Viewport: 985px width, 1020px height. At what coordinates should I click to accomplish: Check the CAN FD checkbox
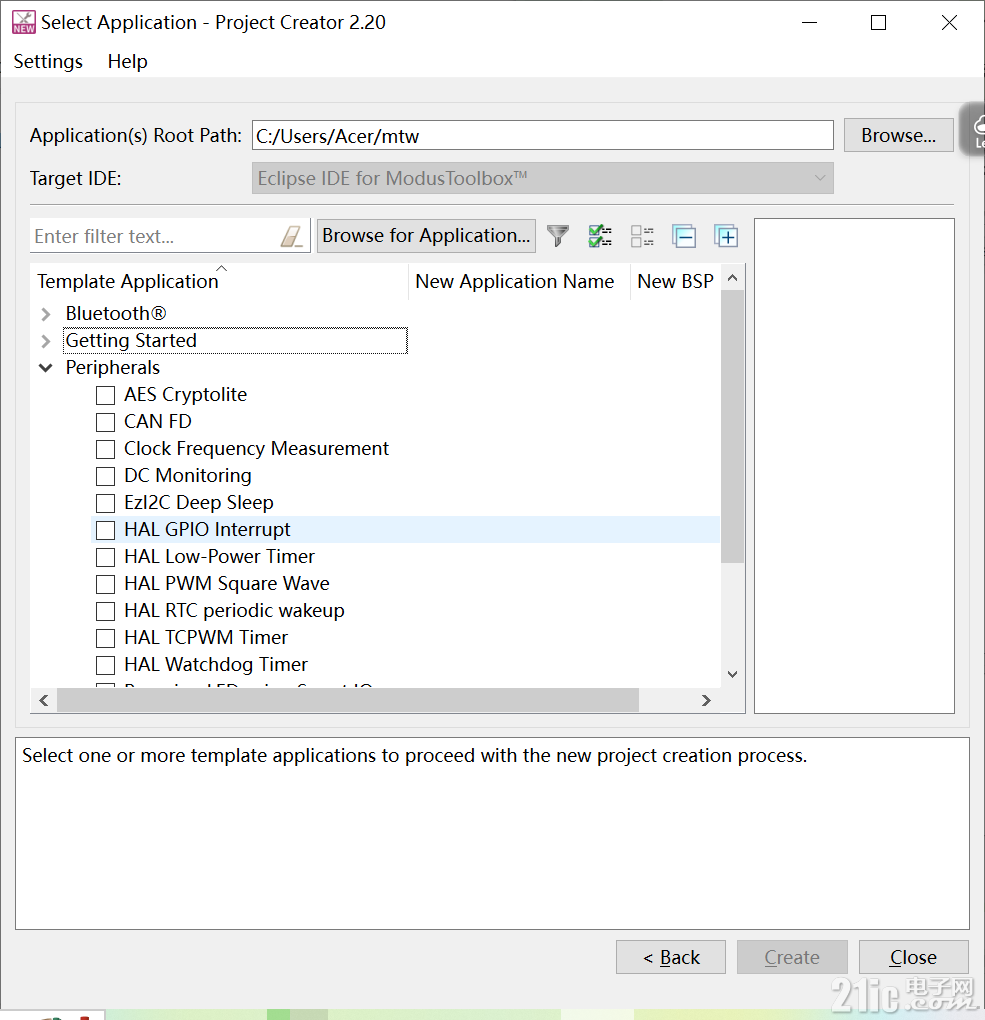(x=105, y=422)
